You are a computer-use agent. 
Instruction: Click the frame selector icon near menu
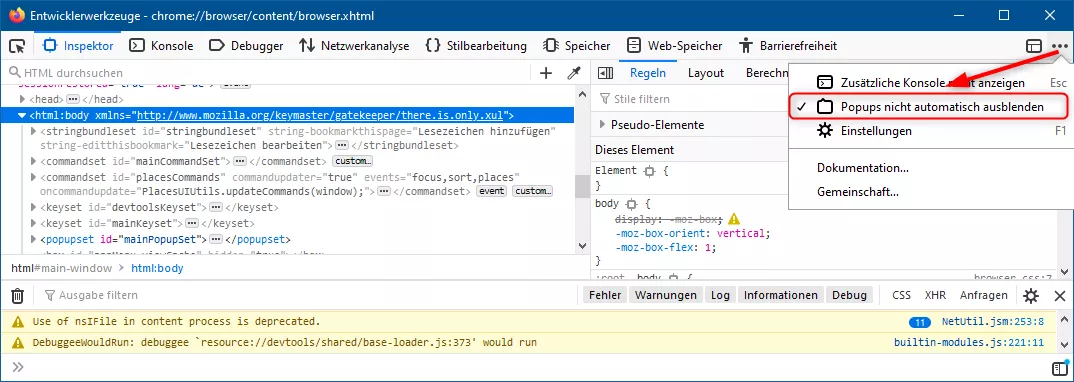(1034, 46)
